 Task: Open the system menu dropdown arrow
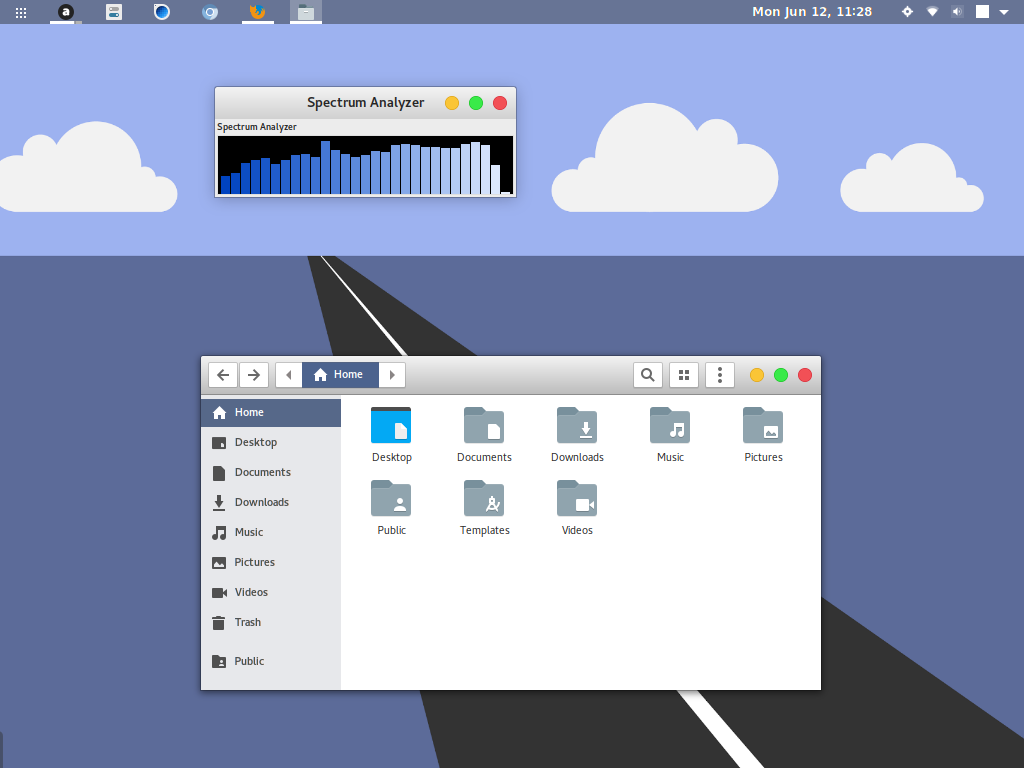tap(1004, 12)
